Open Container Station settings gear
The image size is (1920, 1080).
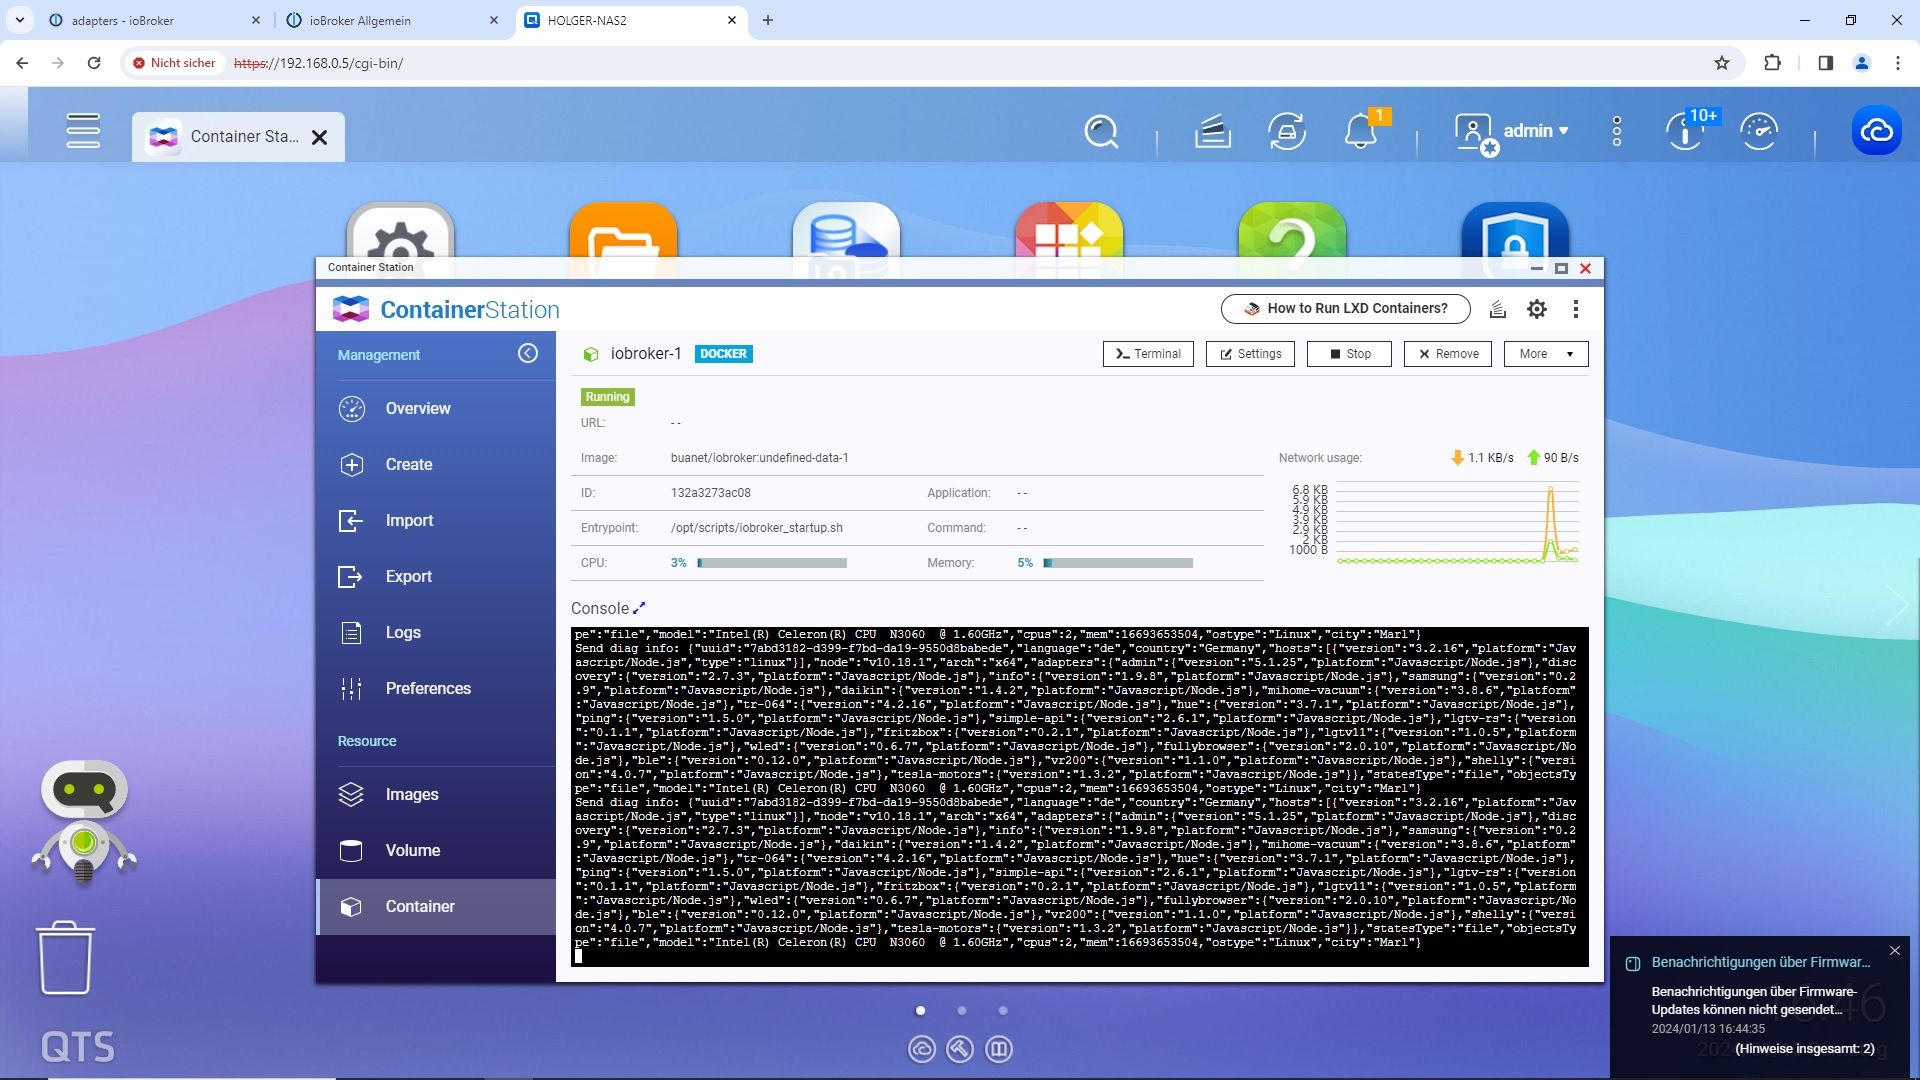[x=1537, y=309]
